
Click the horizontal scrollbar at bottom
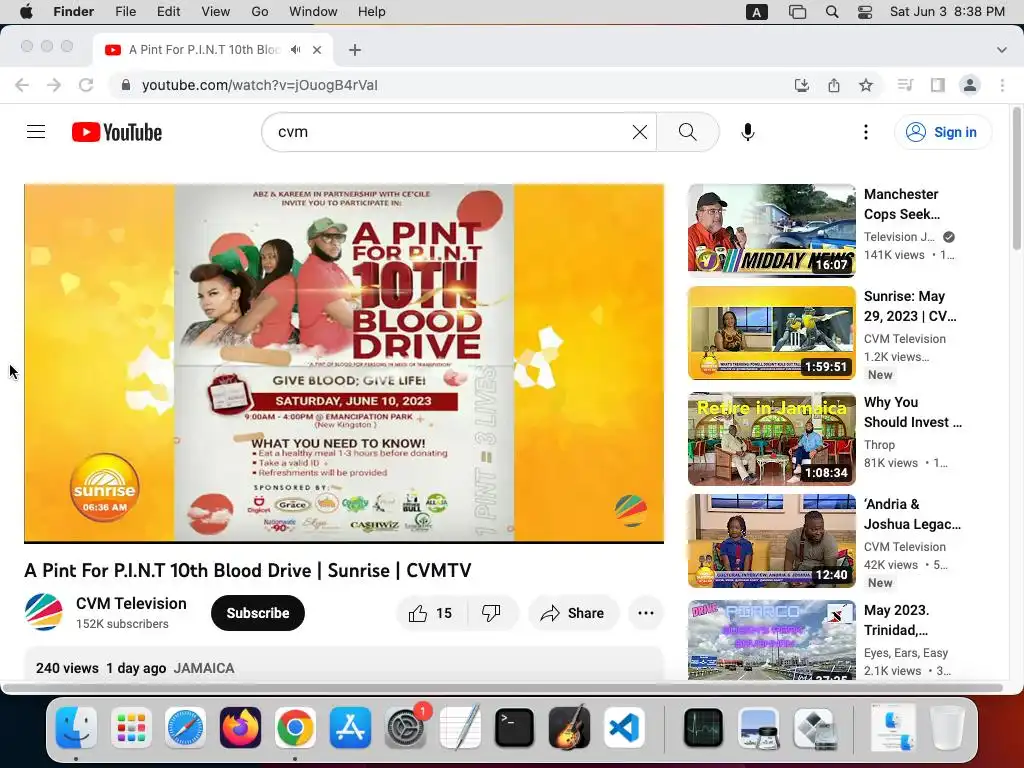(503, 688)
